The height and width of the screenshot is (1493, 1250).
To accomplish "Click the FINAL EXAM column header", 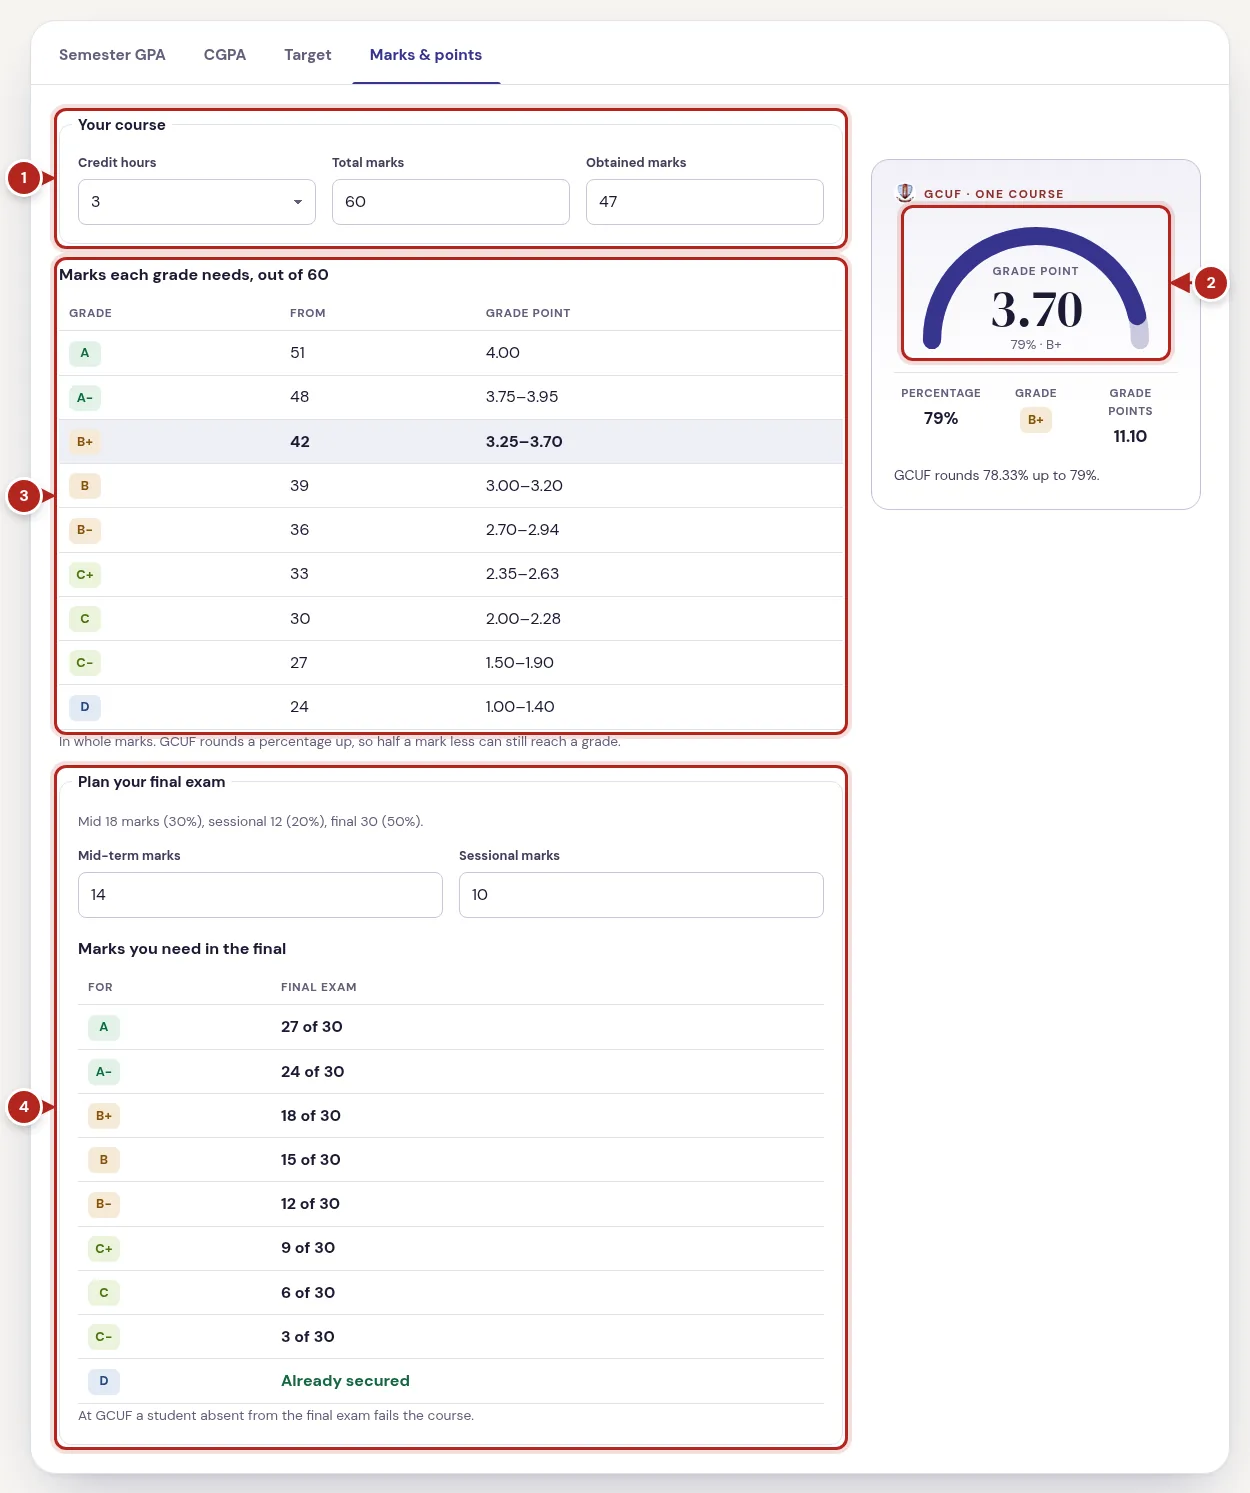I will click(x=319, y=987).
